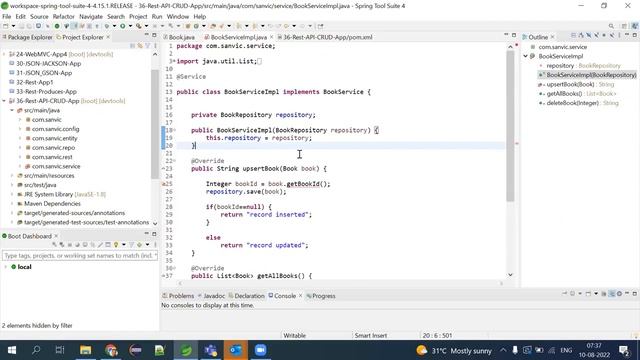Click the toolbar search magnifier icon
640x360 pixels.
pyautogui.click(x=611, y=26)
